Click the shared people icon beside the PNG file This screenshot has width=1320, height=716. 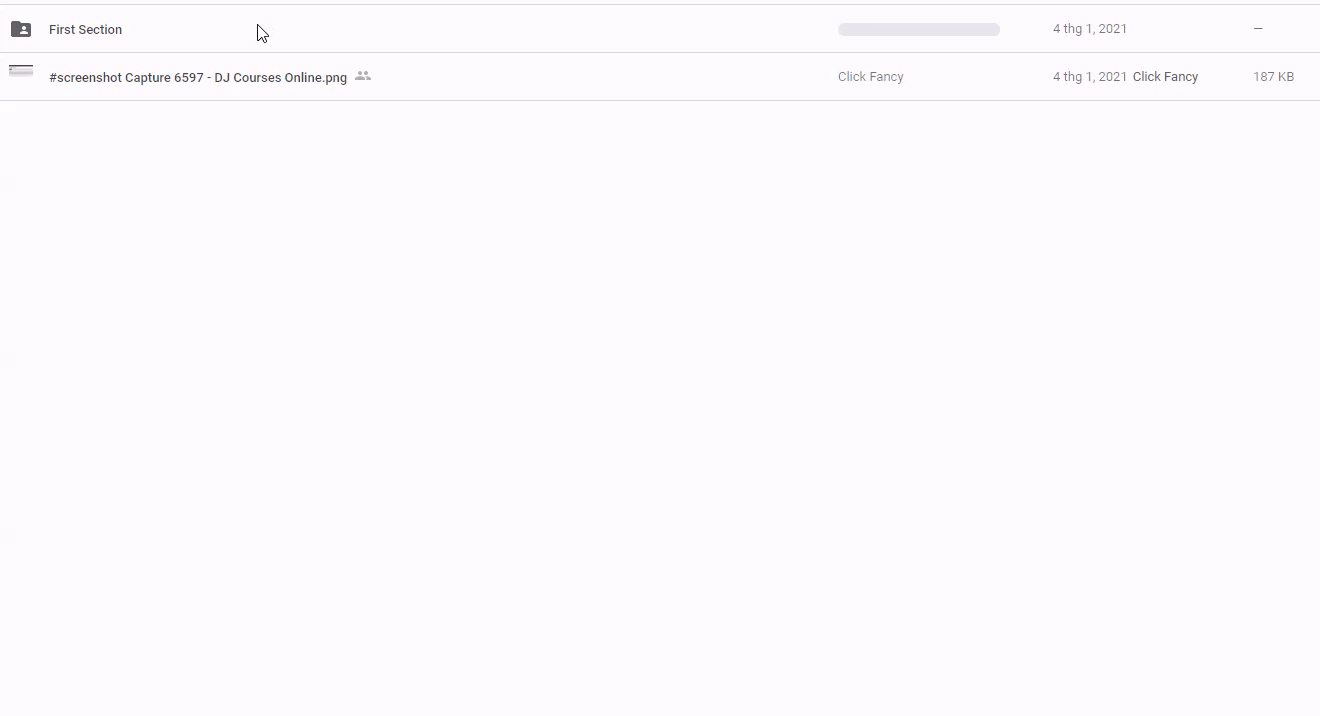363,76
